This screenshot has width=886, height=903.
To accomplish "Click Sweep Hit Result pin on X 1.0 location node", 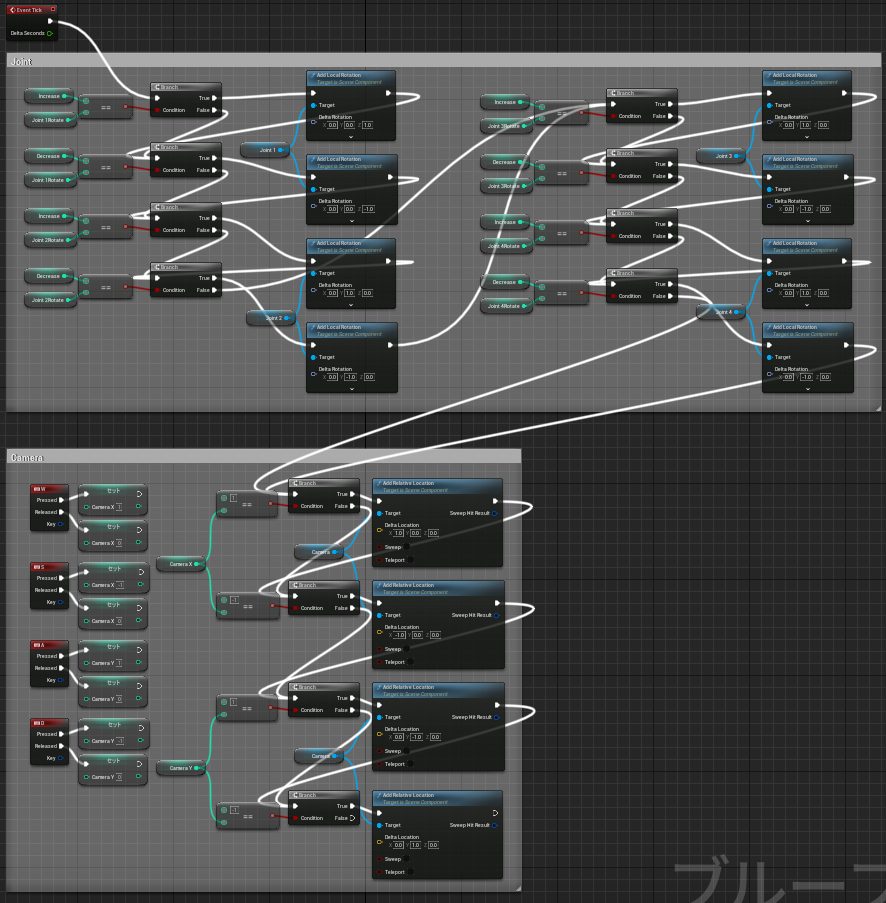I will click(x=494, y=513).
